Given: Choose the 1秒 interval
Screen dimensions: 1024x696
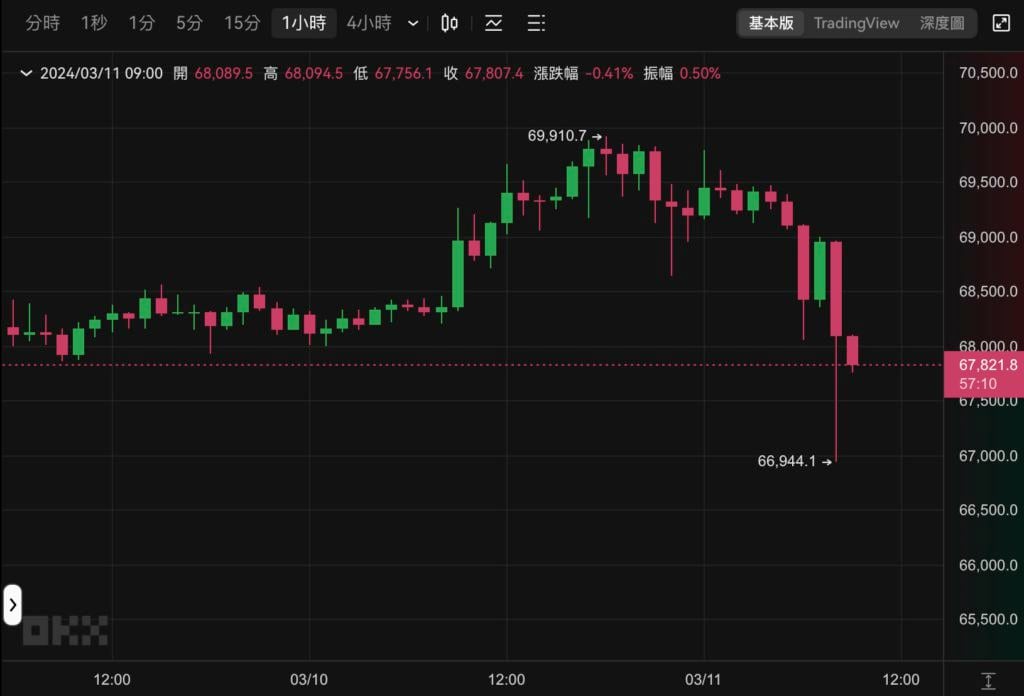Looking at the screenshot, I should point(94,23).
